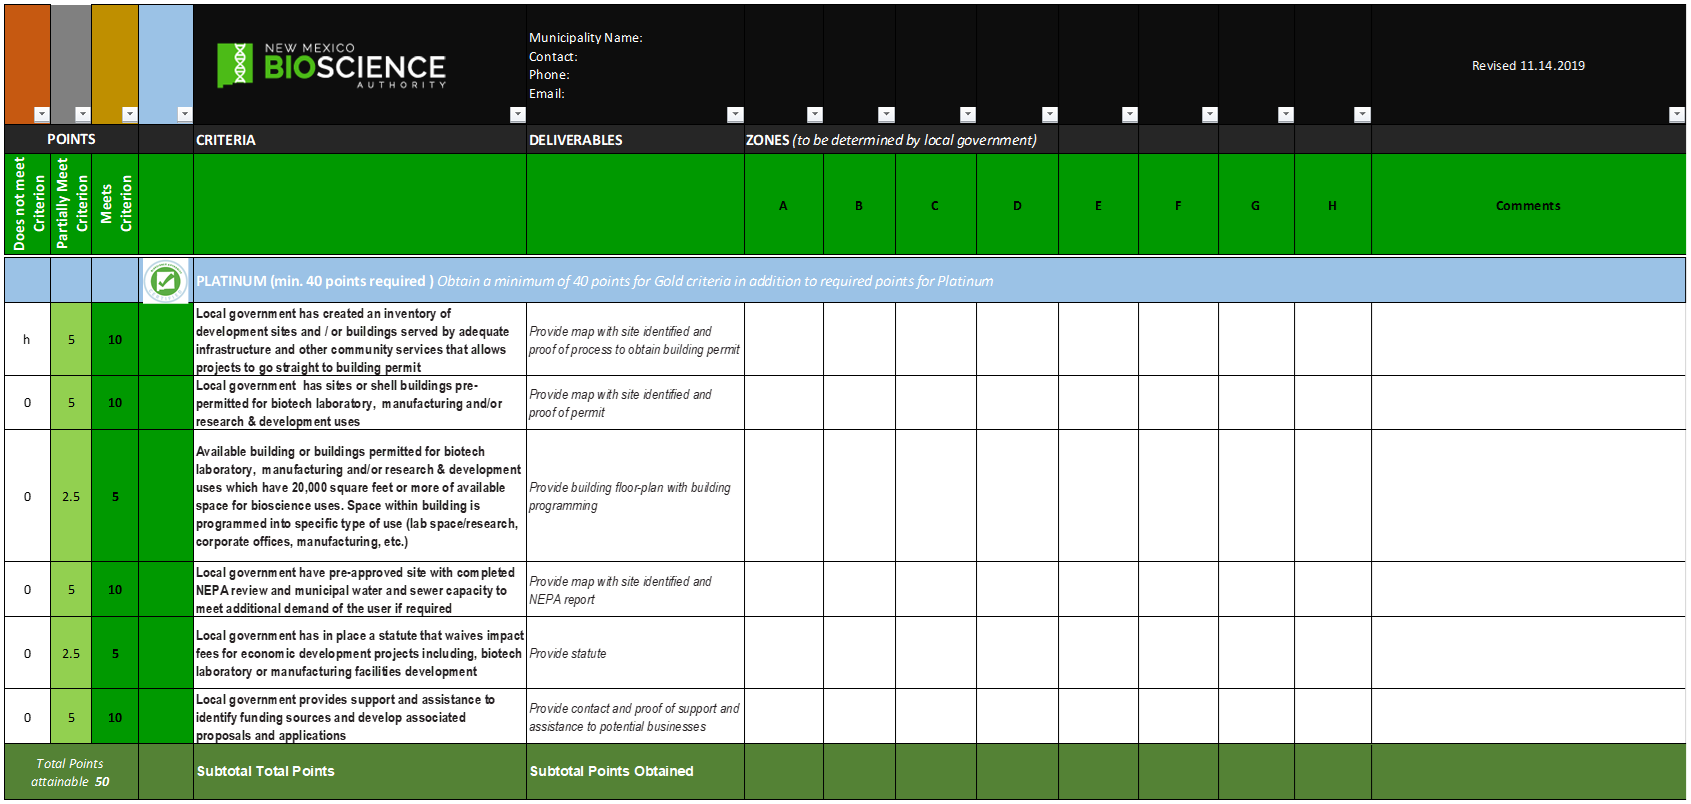The image size is (1691, 804).
Task: Select statute waives impact fees criteria cell
Action: pos(360,653)
